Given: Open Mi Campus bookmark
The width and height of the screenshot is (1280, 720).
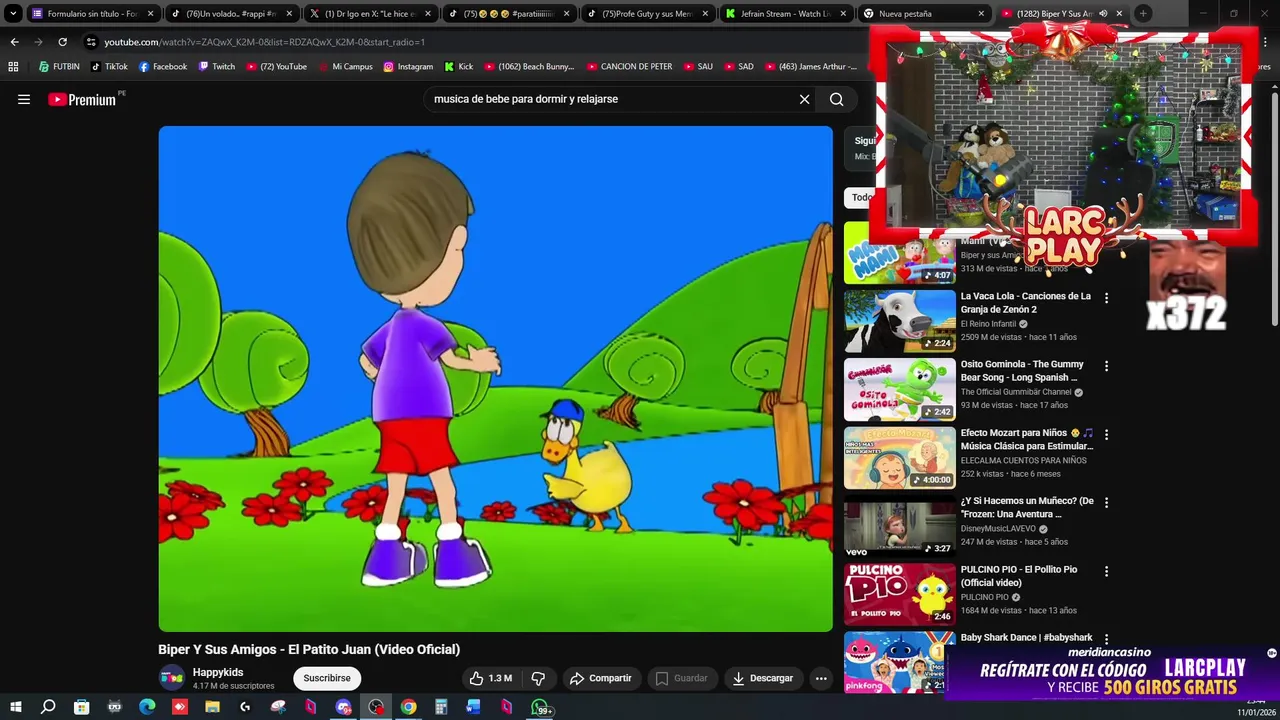Looking at the screenshot, I should click(345, 67).
